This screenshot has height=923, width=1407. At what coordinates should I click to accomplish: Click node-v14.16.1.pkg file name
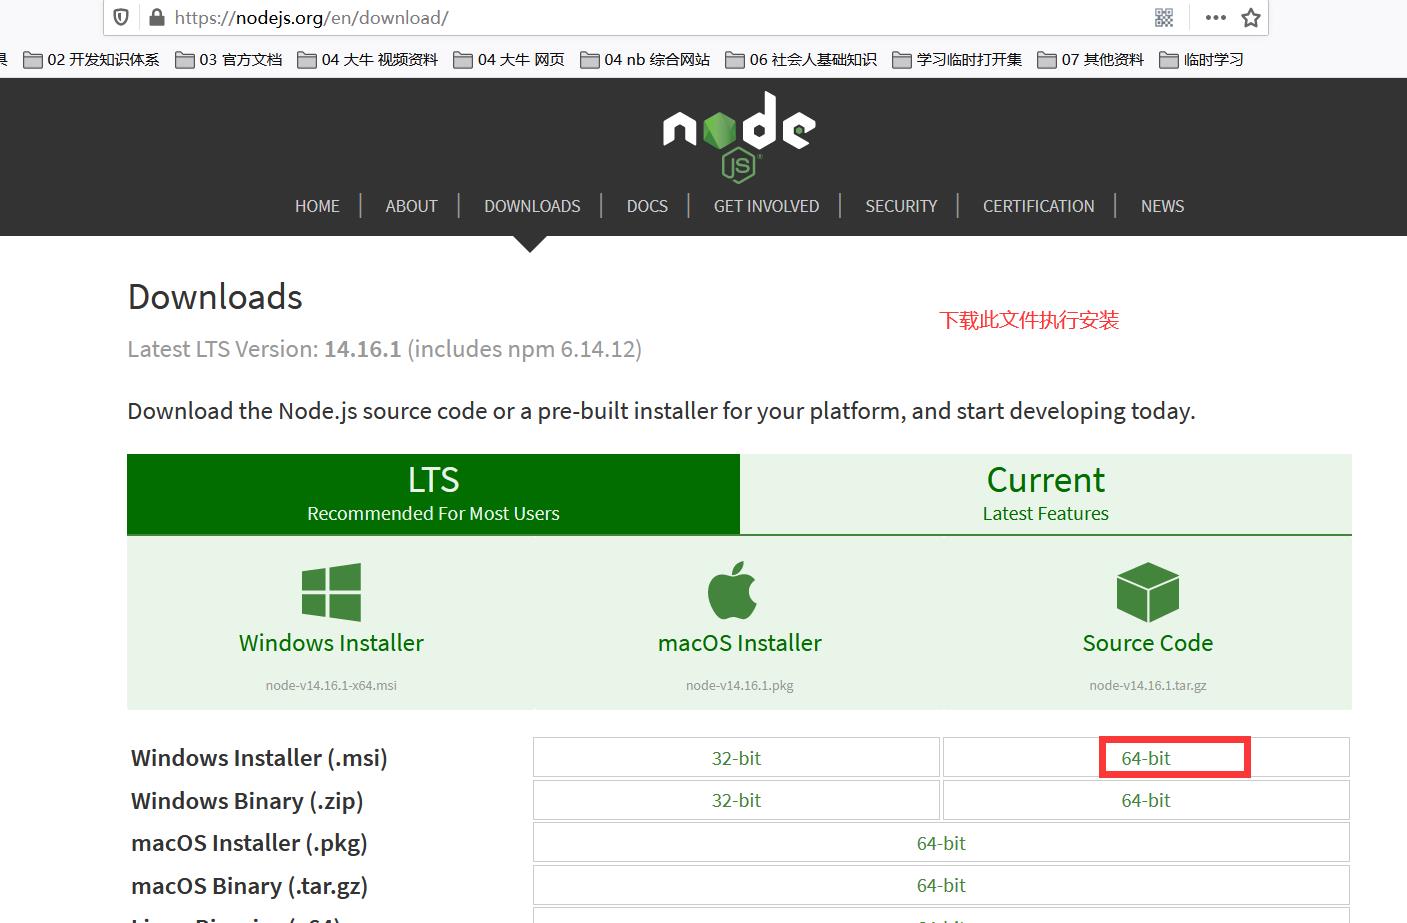click(x=740, y=685)
